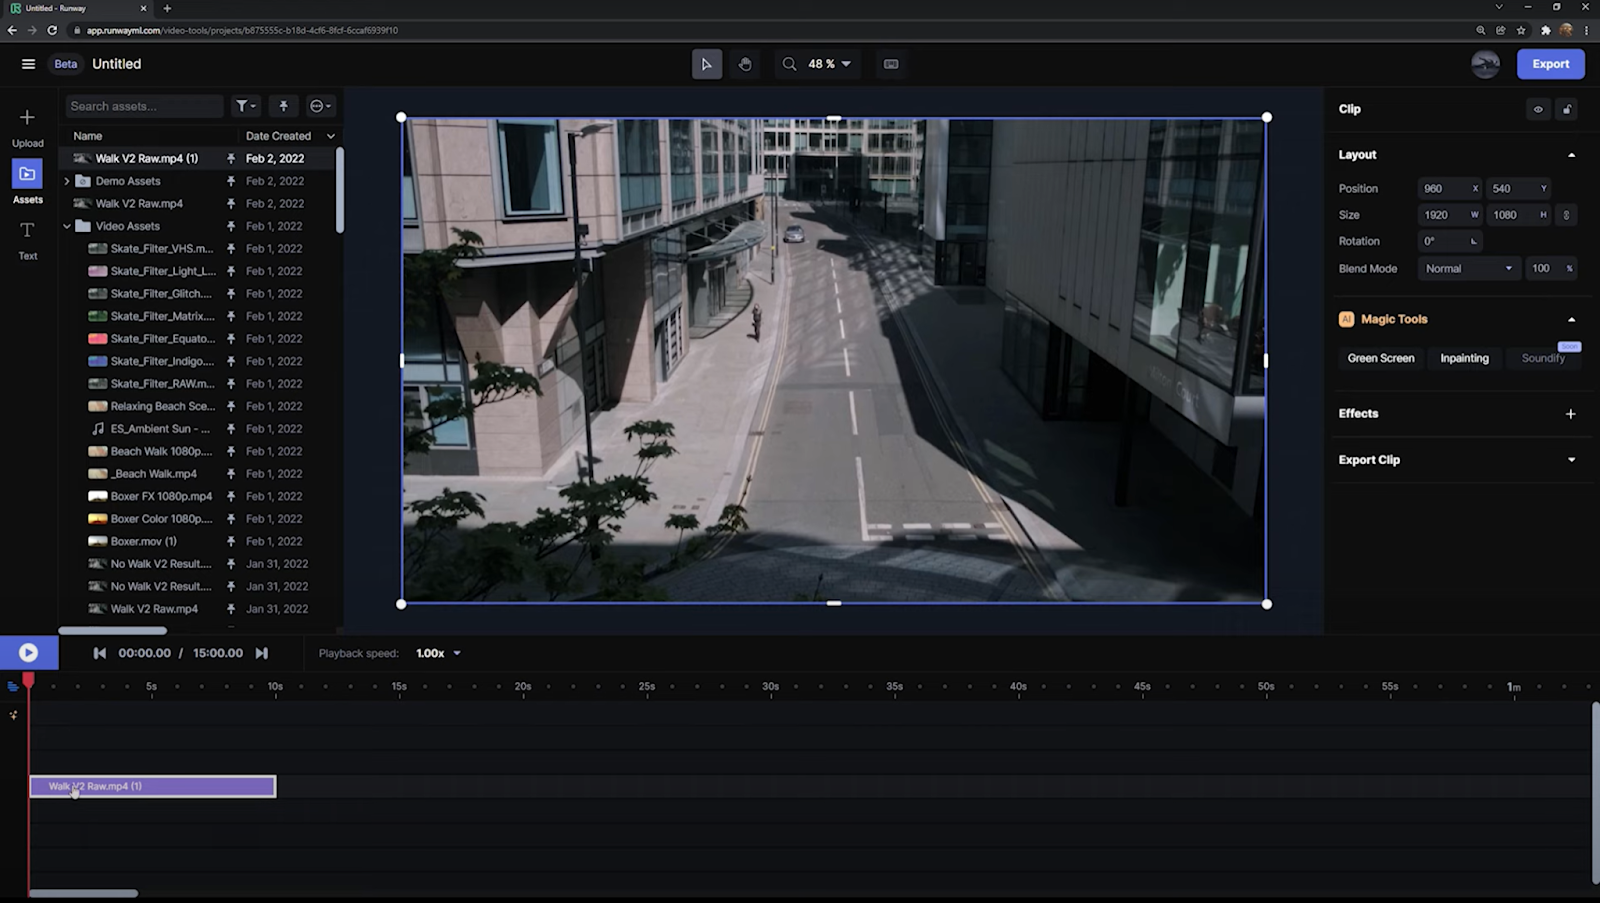
Task: Open the playback speed 1.00x dropdown
Action: click(x=438, y=653)
